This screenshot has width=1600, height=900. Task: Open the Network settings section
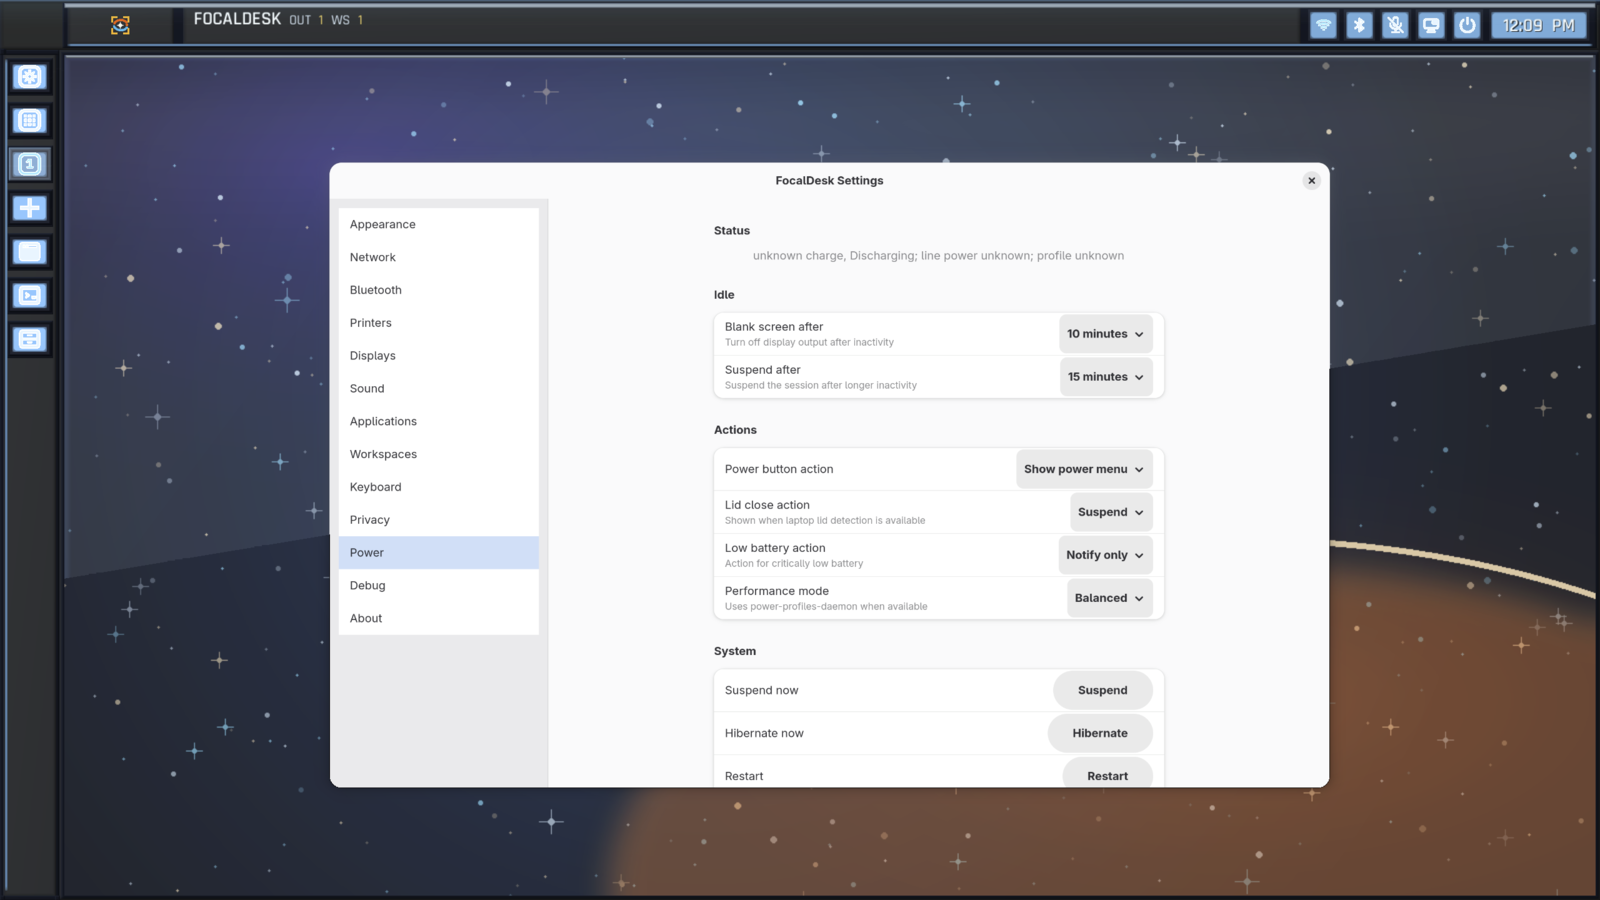click(x=439, y=257)
